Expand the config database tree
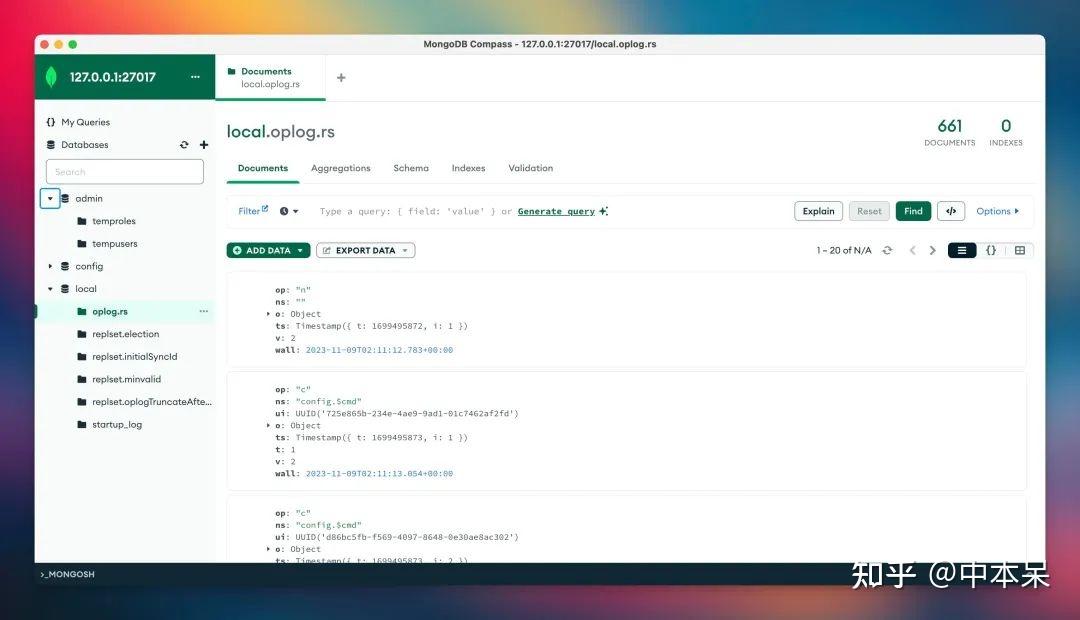The width and height of the screenshot is (1080, 620). pyautogui.click(x=50, y=266)
